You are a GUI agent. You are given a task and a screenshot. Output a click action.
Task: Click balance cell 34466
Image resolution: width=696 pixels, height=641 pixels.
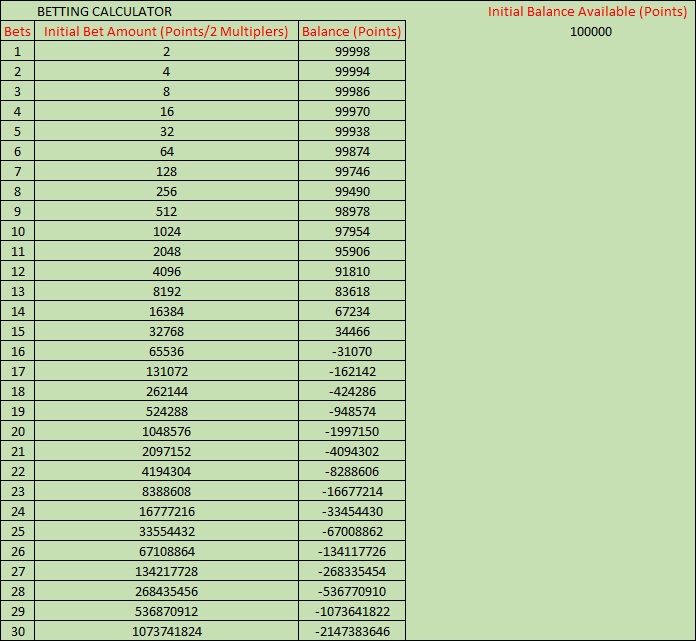(x=352, y=331)
